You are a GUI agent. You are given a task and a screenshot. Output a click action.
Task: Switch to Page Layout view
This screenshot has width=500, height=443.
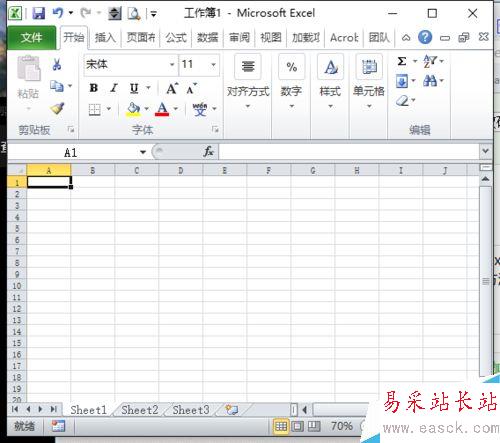click(x=297, y=426)
